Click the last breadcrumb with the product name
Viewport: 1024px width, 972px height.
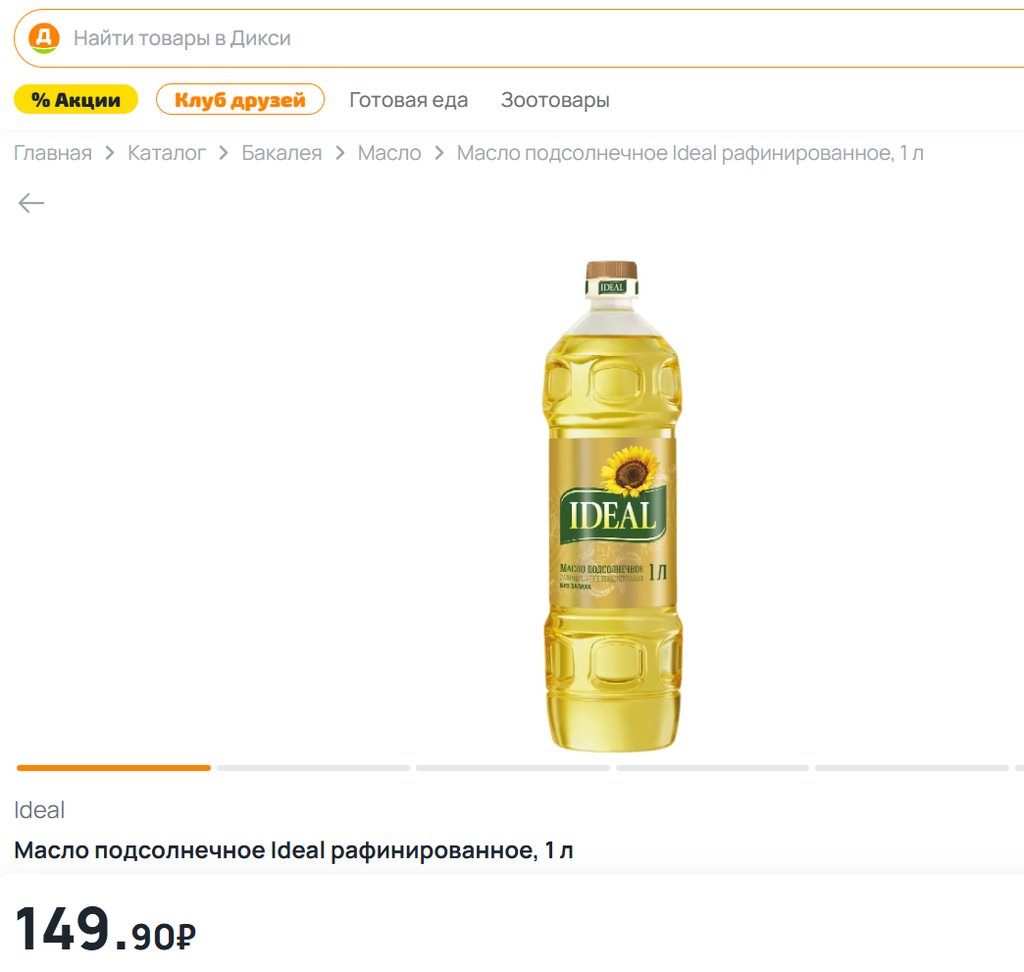[x=690, y=153]
